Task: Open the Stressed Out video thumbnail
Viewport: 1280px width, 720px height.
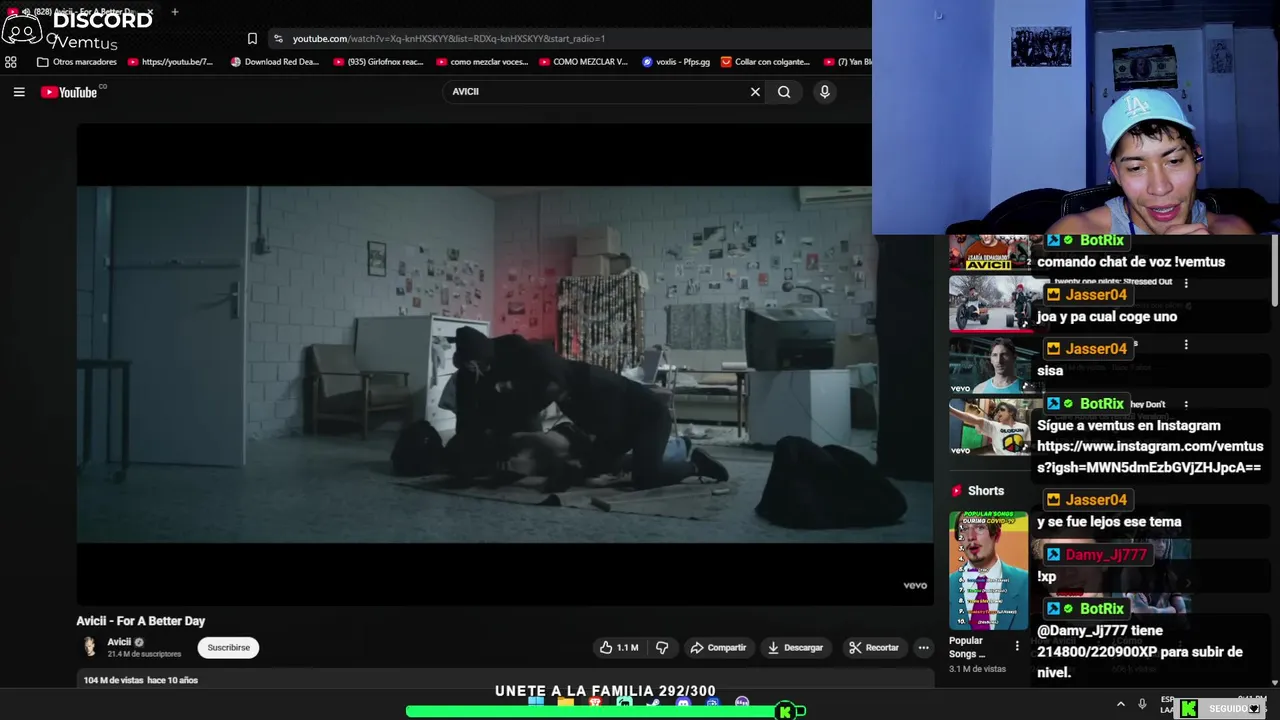Action: 989,304
